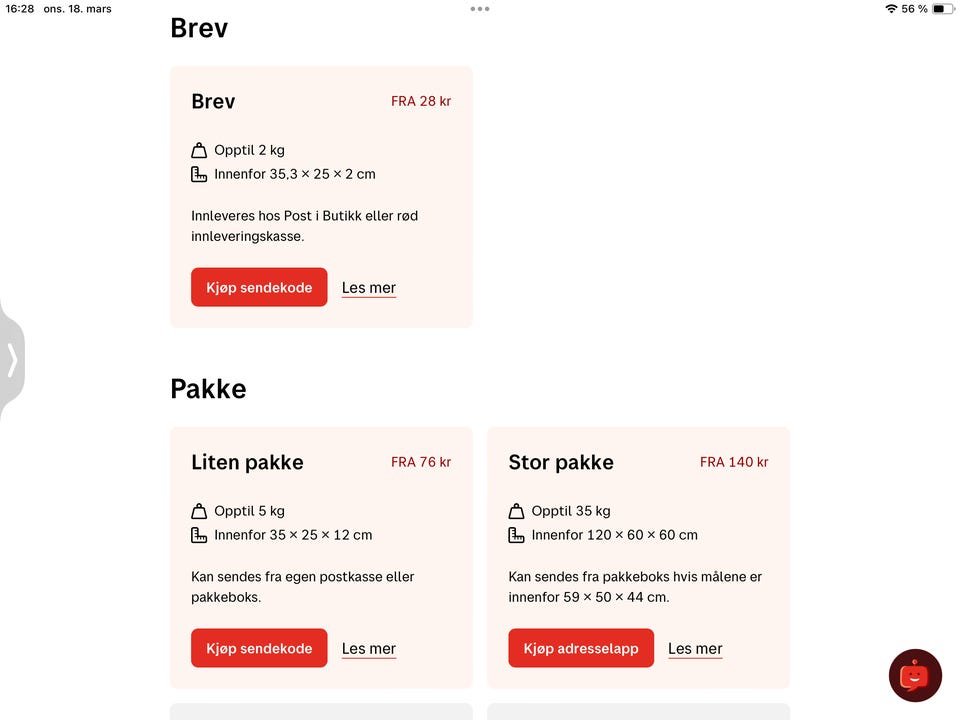Image resolution: width=960 pixels, height=720 pixels.
Task: Open the chatbot assistant icon
Action: tap(915, 675)
